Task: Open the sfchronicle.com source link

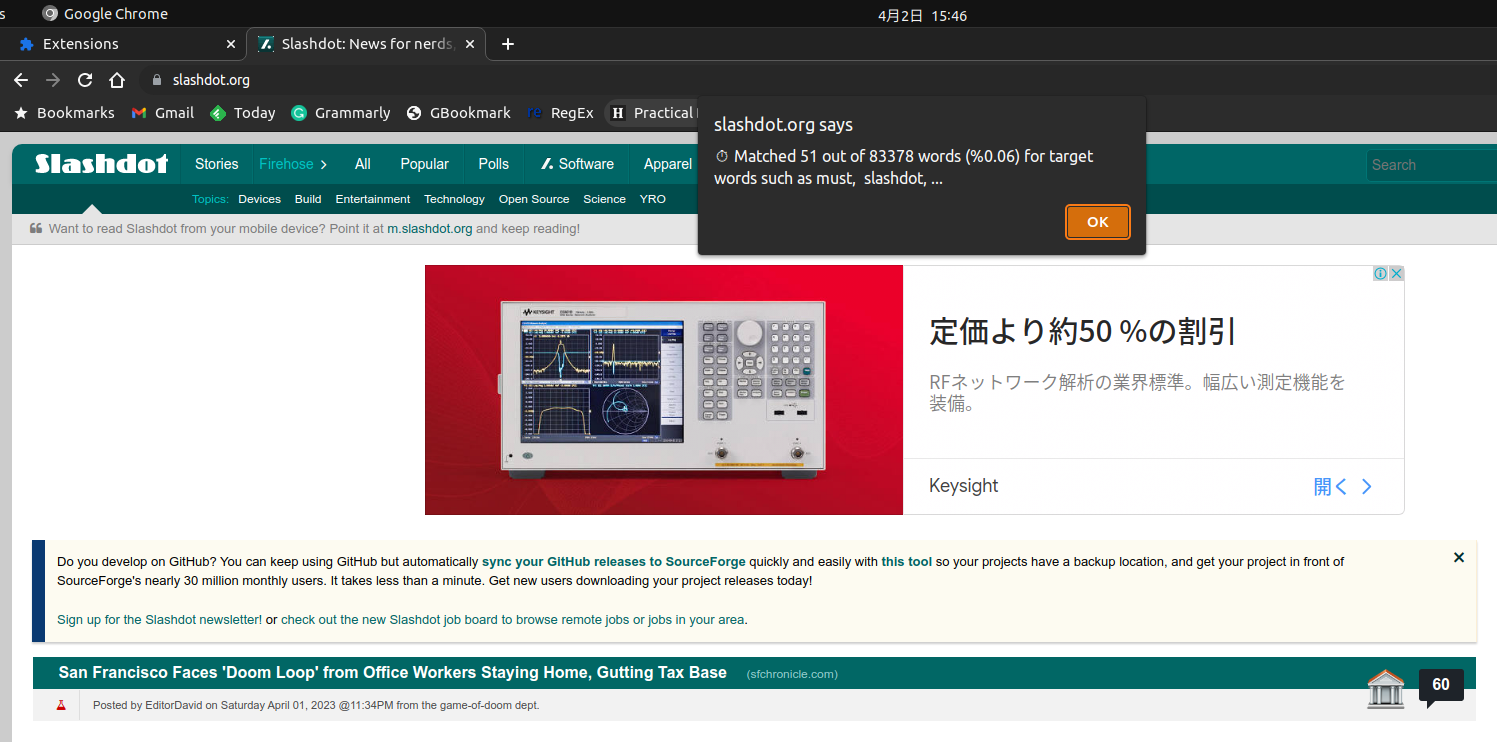Action: 792,674
